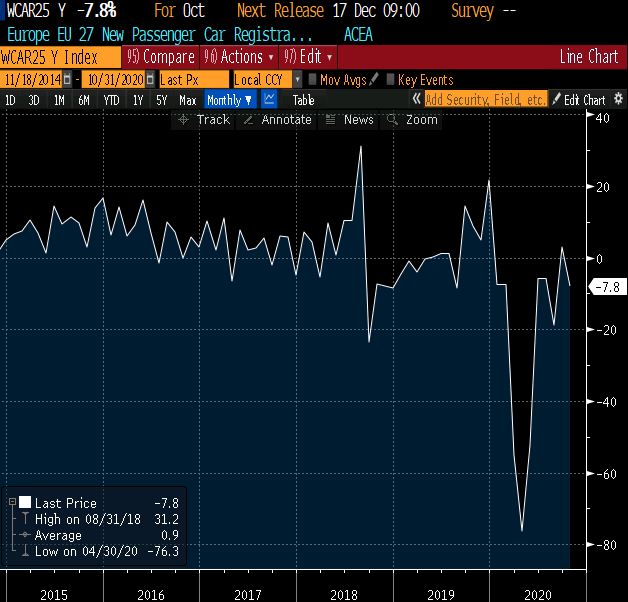The width and height of the screenshot is (628, 602).
Task: Click the Last Price white color swatch
Action: point(25,503)
